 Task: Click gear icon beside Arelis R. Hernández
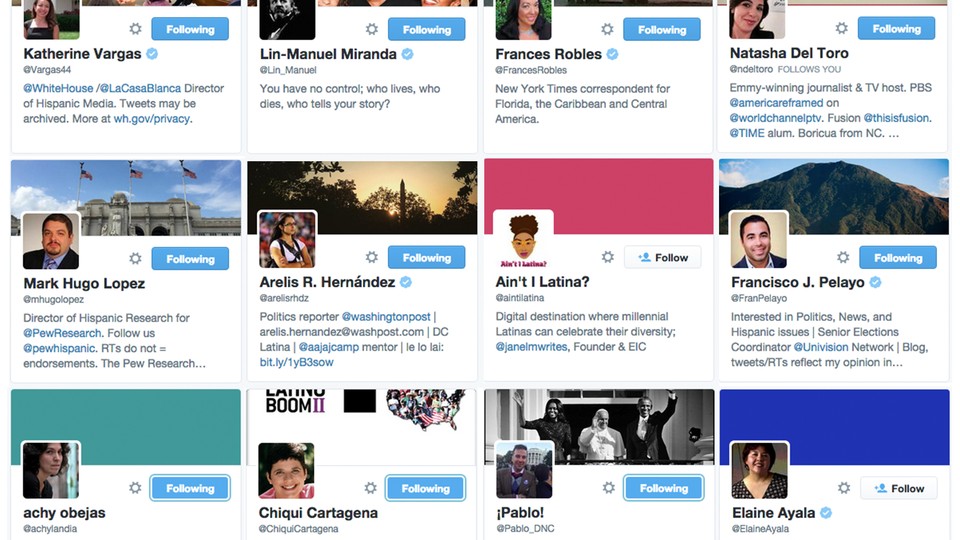click(x=372, y=257)
